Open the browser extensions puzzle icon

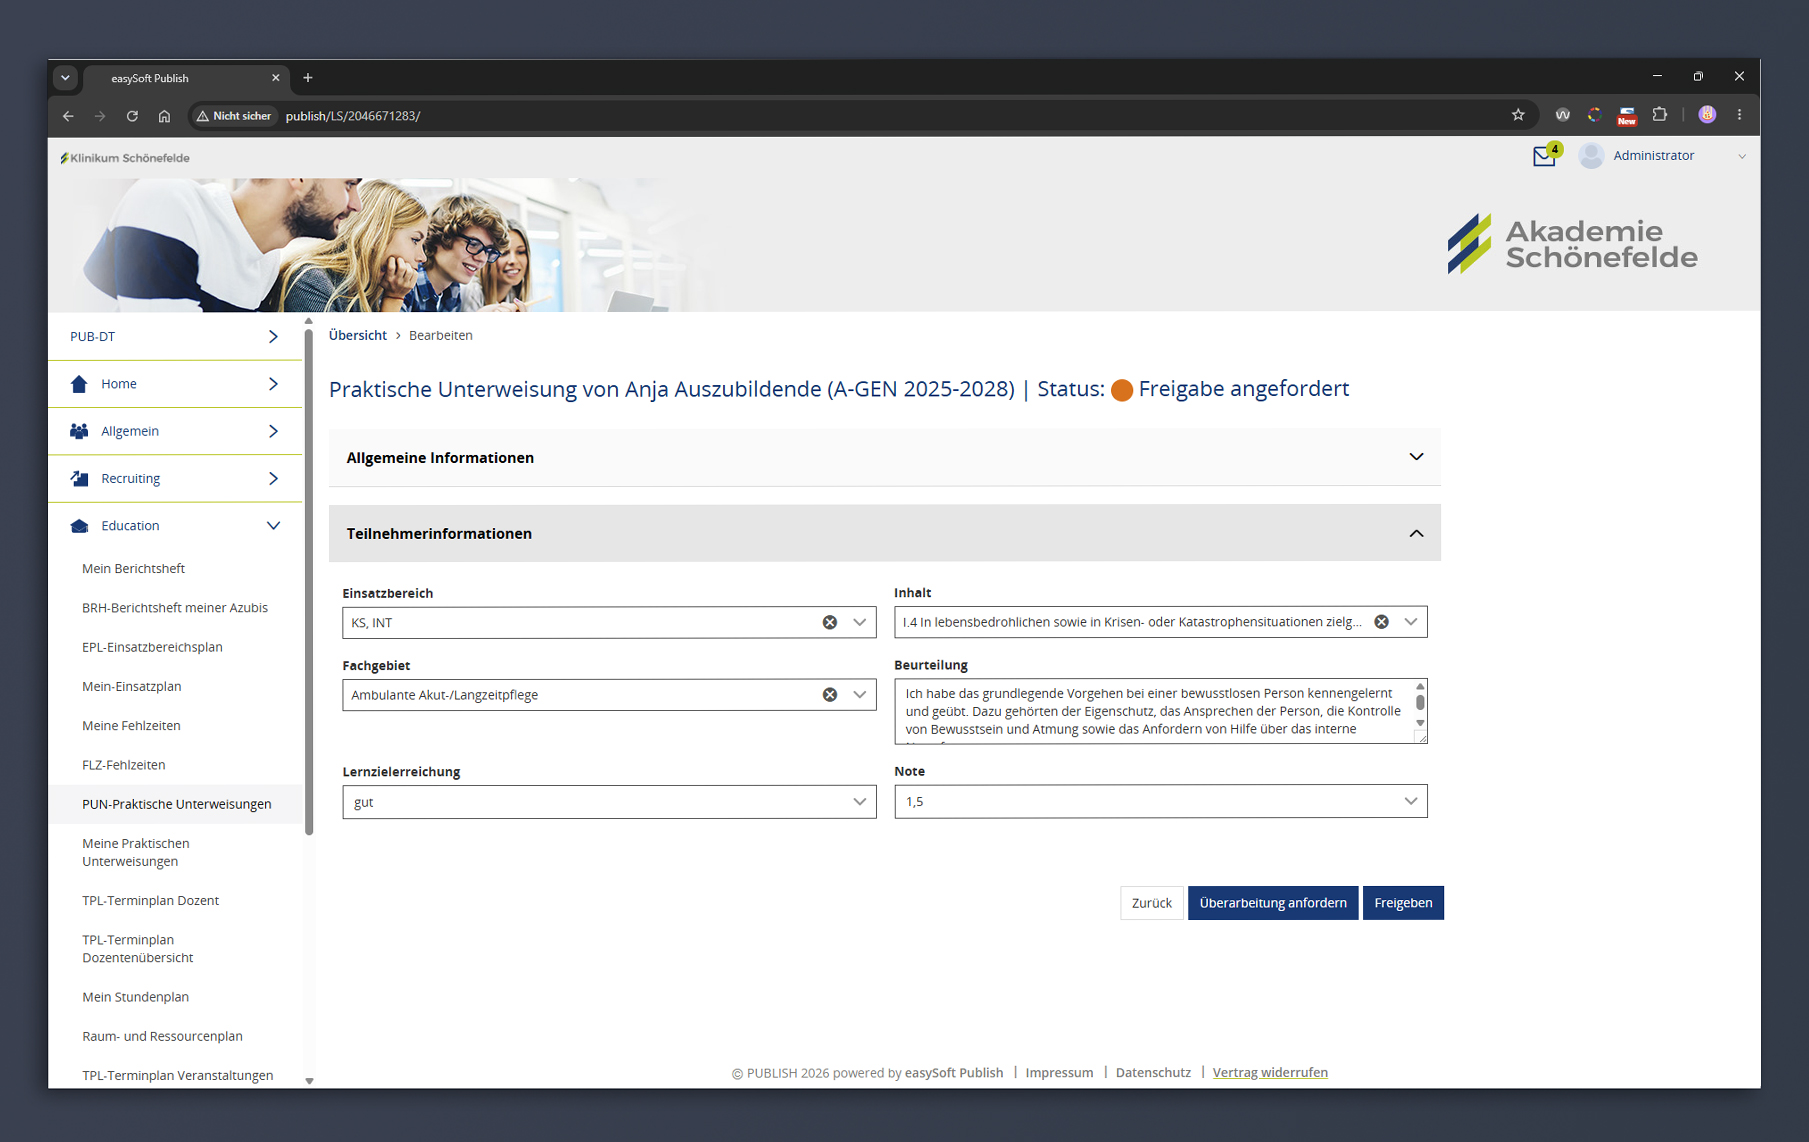pos(1660,115)
